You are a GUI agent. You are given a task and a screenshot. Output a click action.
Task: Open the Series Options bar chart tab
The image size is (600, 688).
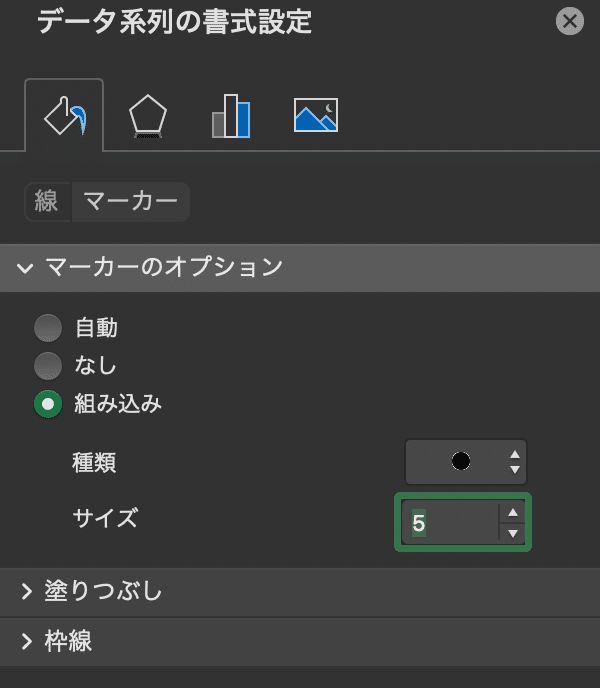(x=231, y=116)
